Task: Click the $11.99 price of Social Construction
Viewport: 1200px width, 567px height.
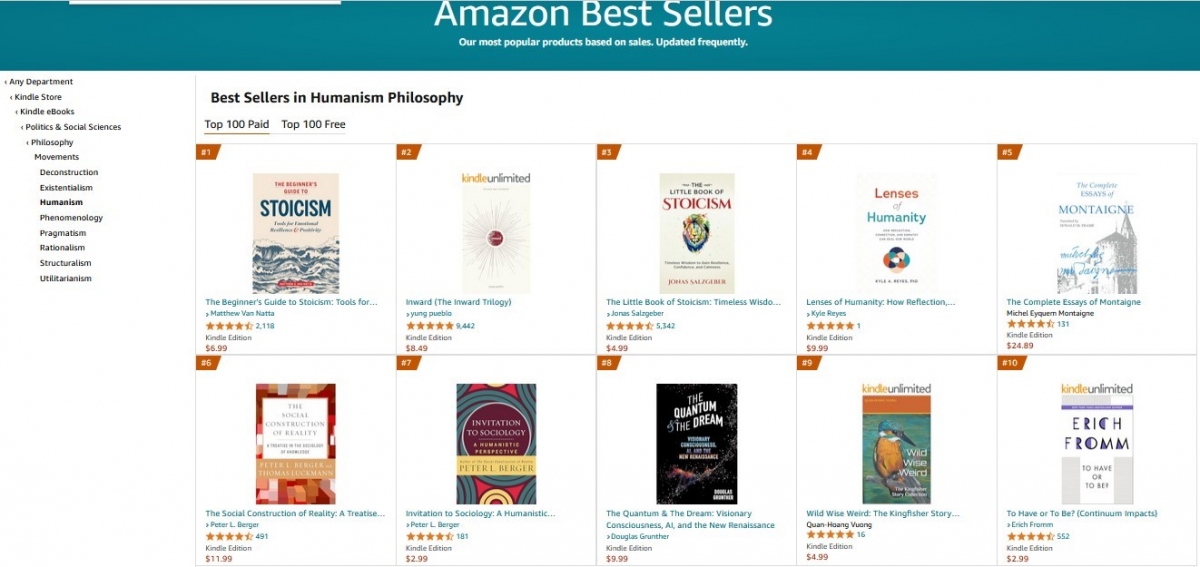Action: pos(219,559)
